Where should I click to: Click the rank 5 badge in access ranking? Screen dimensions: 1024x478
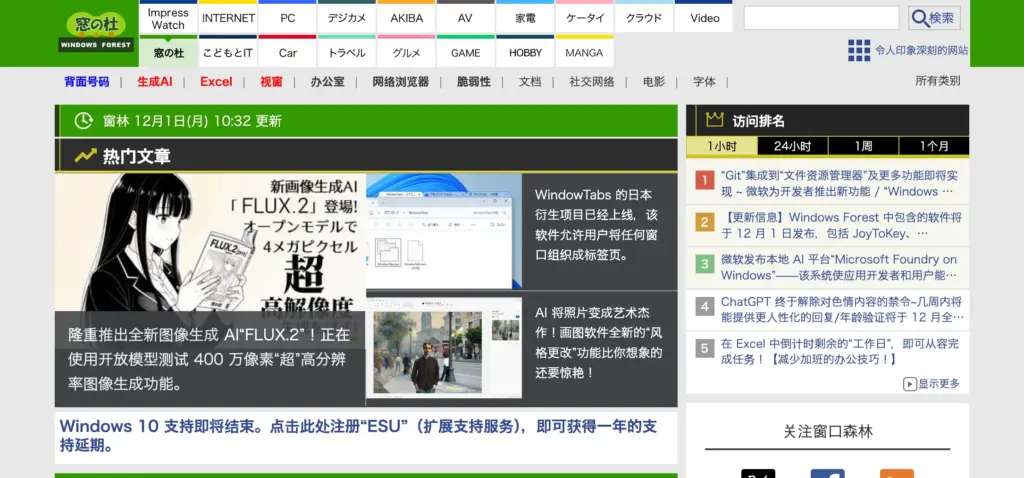tap(705, 349)
